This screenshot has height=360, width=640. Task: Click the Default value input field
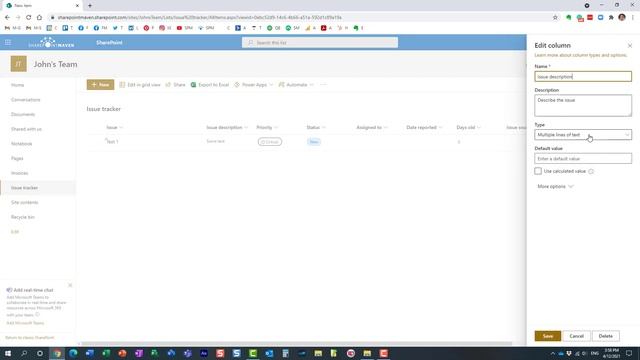583,158
